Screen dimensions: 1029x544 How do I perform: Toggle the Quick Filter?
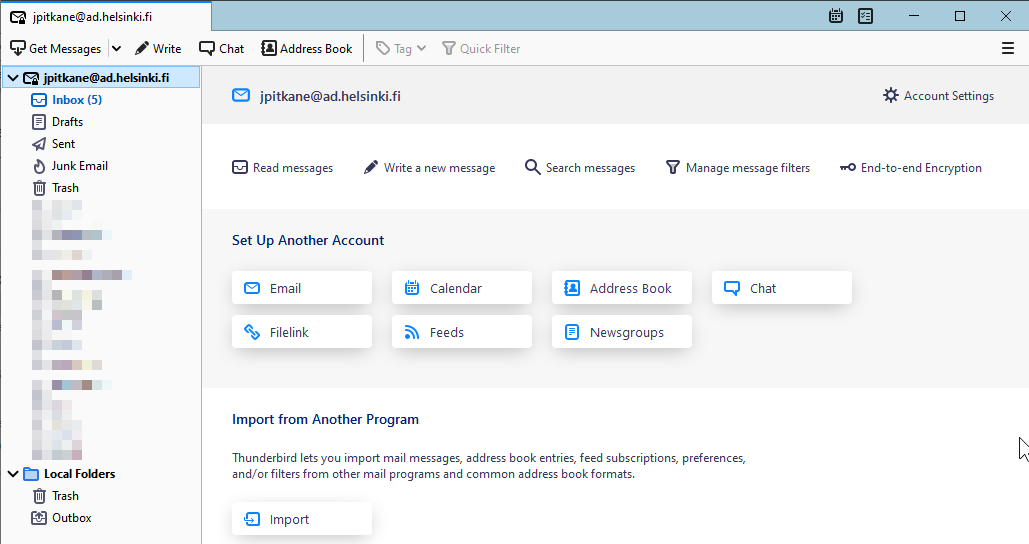[x=481, y=49]
